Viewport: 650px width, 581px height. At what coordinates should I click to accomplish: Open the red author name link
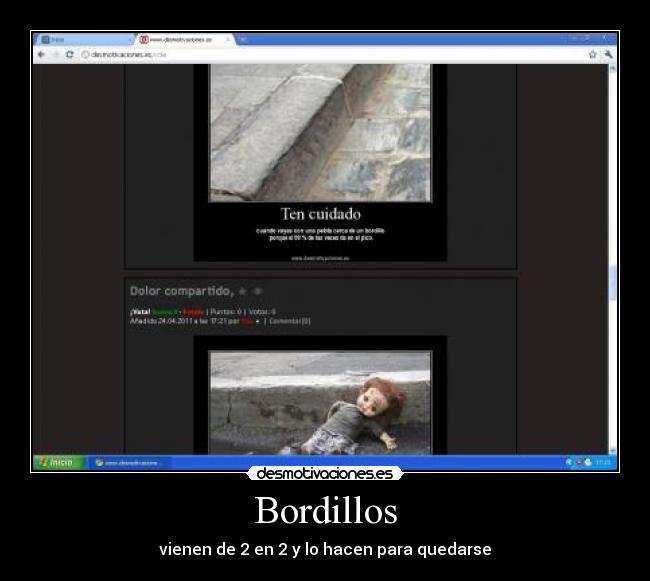click(247, 321)
